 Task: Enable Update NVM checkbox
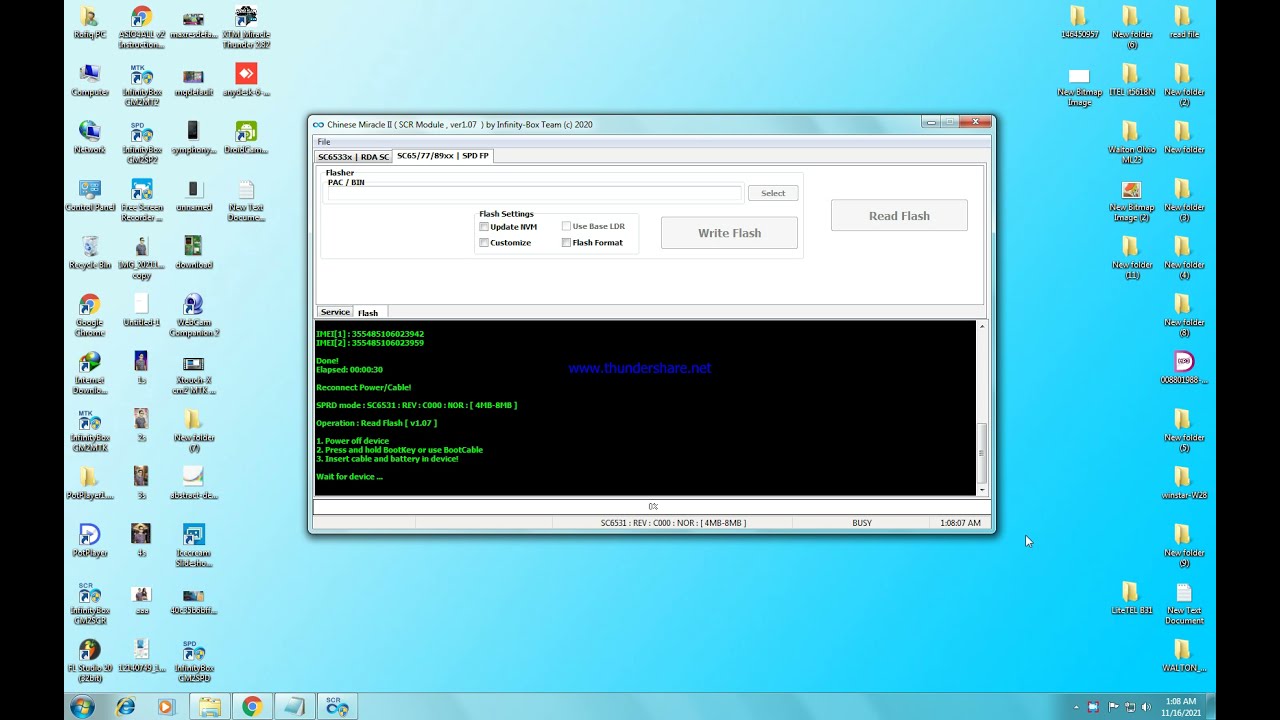(484, 227)
